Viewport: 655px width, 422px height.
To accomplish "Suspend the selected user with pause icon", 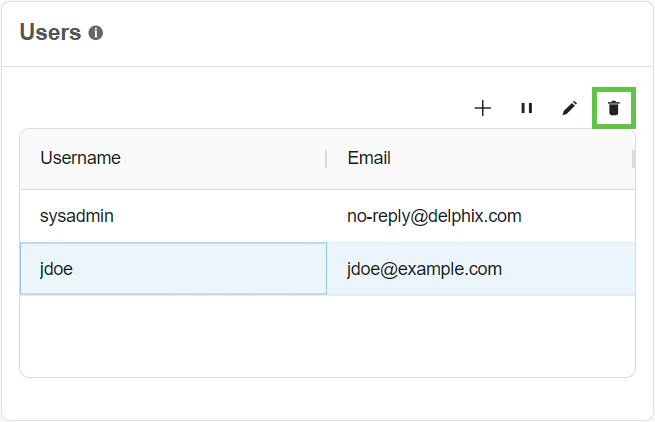I will (x=526, y=108).
